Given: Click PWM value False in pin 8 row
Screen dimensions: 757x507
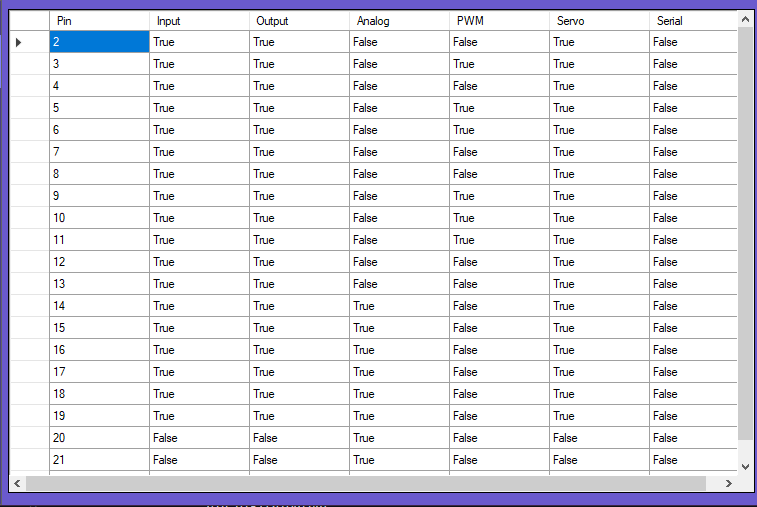Looking at the screenshot, I should click(499, 174).
